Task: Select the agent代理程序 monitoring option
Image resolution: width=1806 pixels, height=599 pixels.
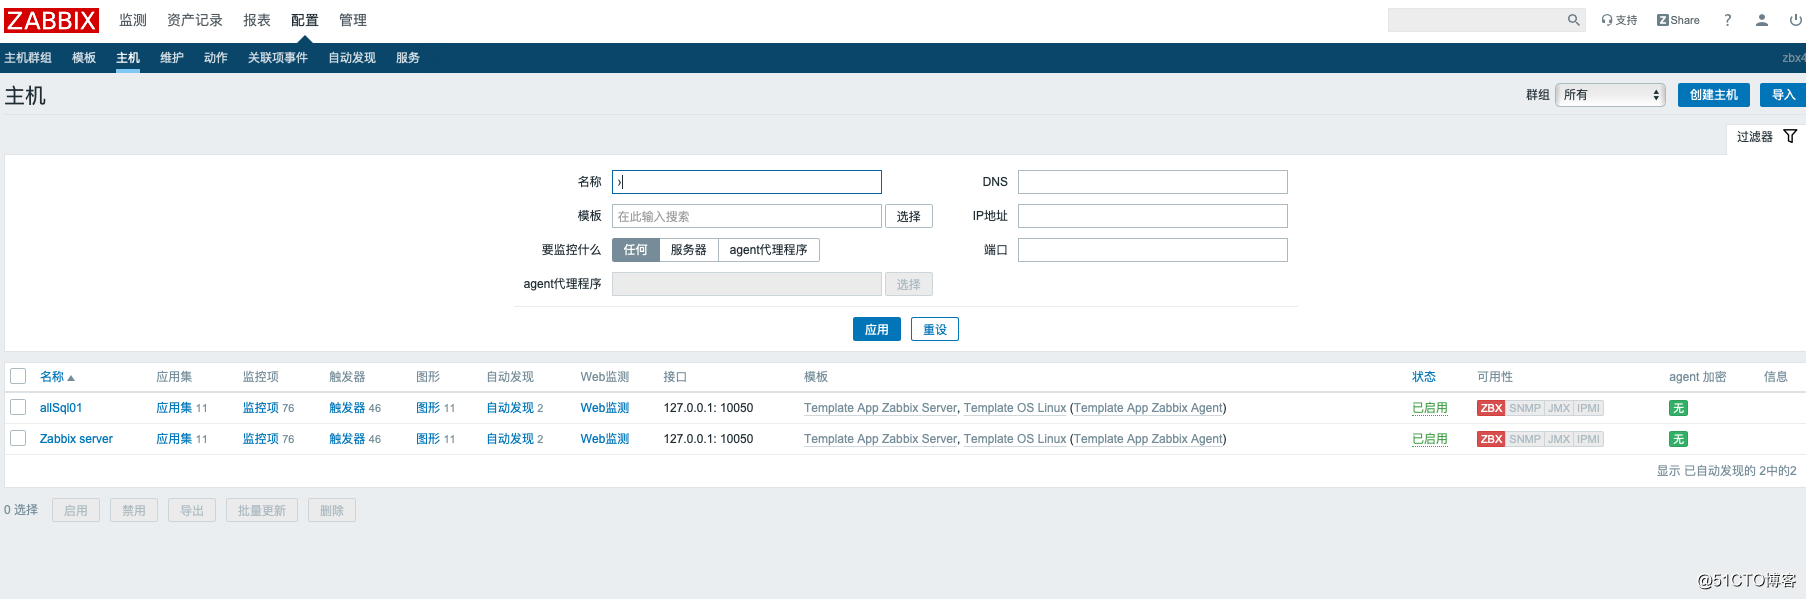Action: 769,250
